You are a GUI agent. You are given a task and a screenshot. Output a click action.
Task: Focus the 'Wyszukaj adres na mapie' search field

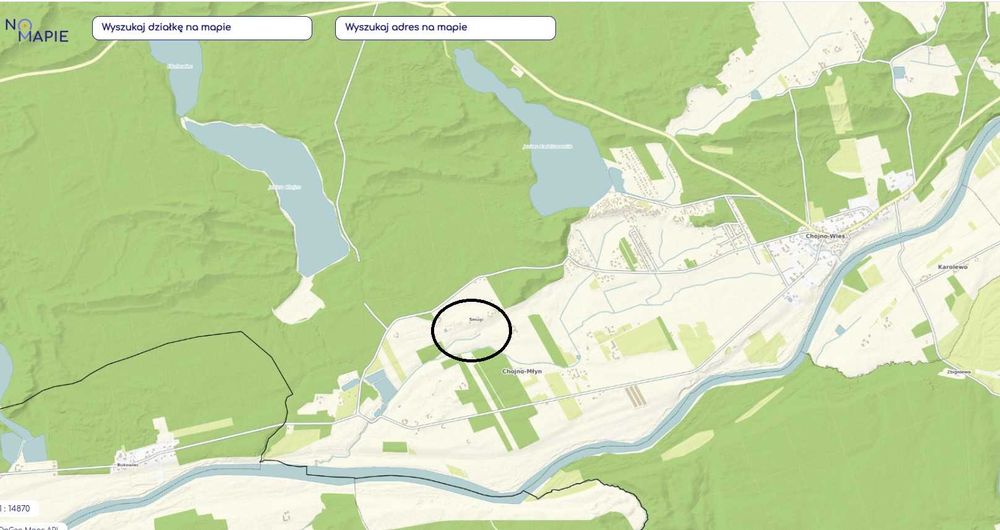pos(445,28)
